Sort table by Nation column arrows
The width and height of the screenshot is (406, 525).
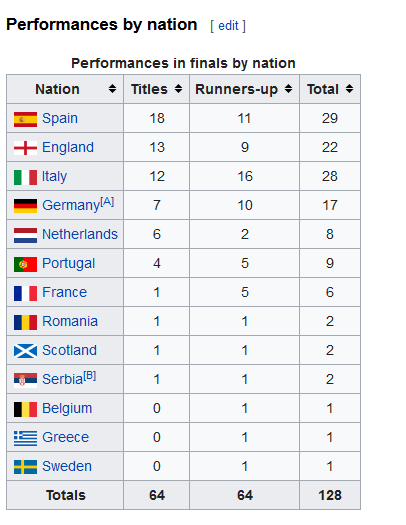point(112,89)
